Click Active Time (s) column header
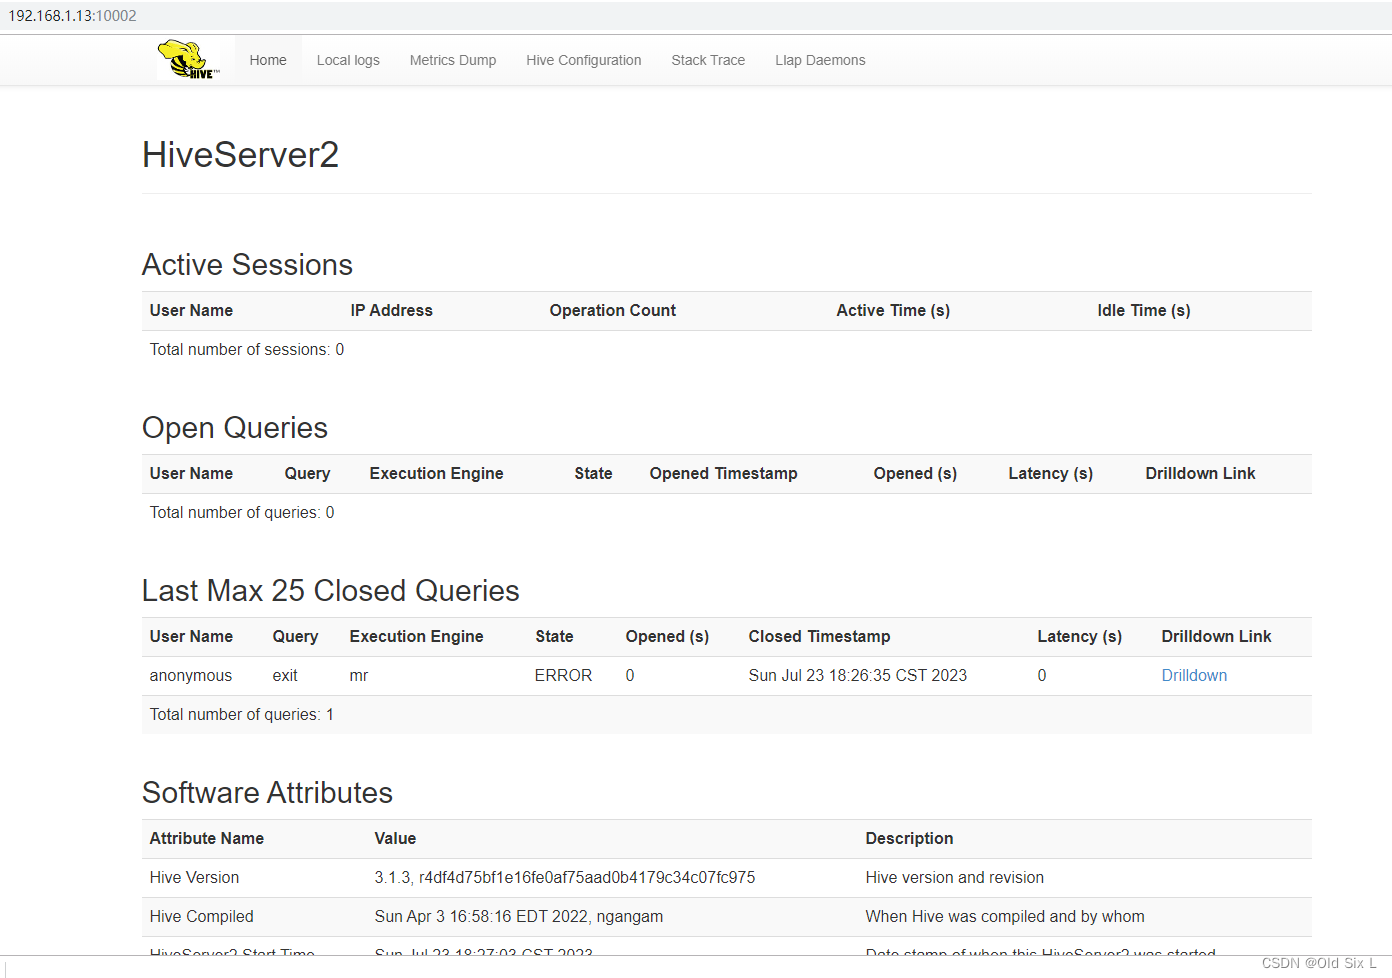The height and width of the screenshot is (978, 1392). pos(893,311)
